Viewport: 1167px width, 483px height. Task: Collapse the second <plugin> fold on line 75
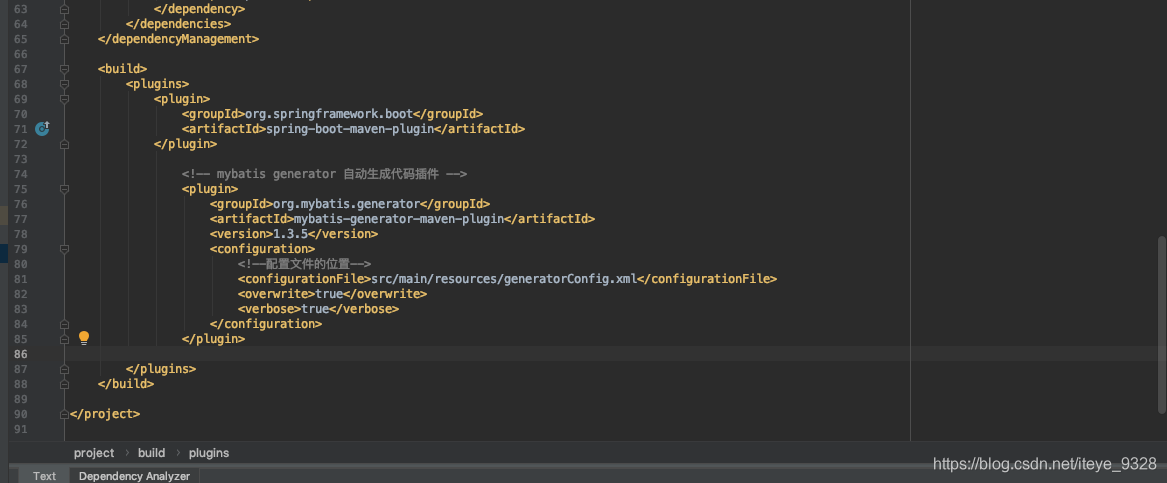pyautogui.click(x=65, y=188)
